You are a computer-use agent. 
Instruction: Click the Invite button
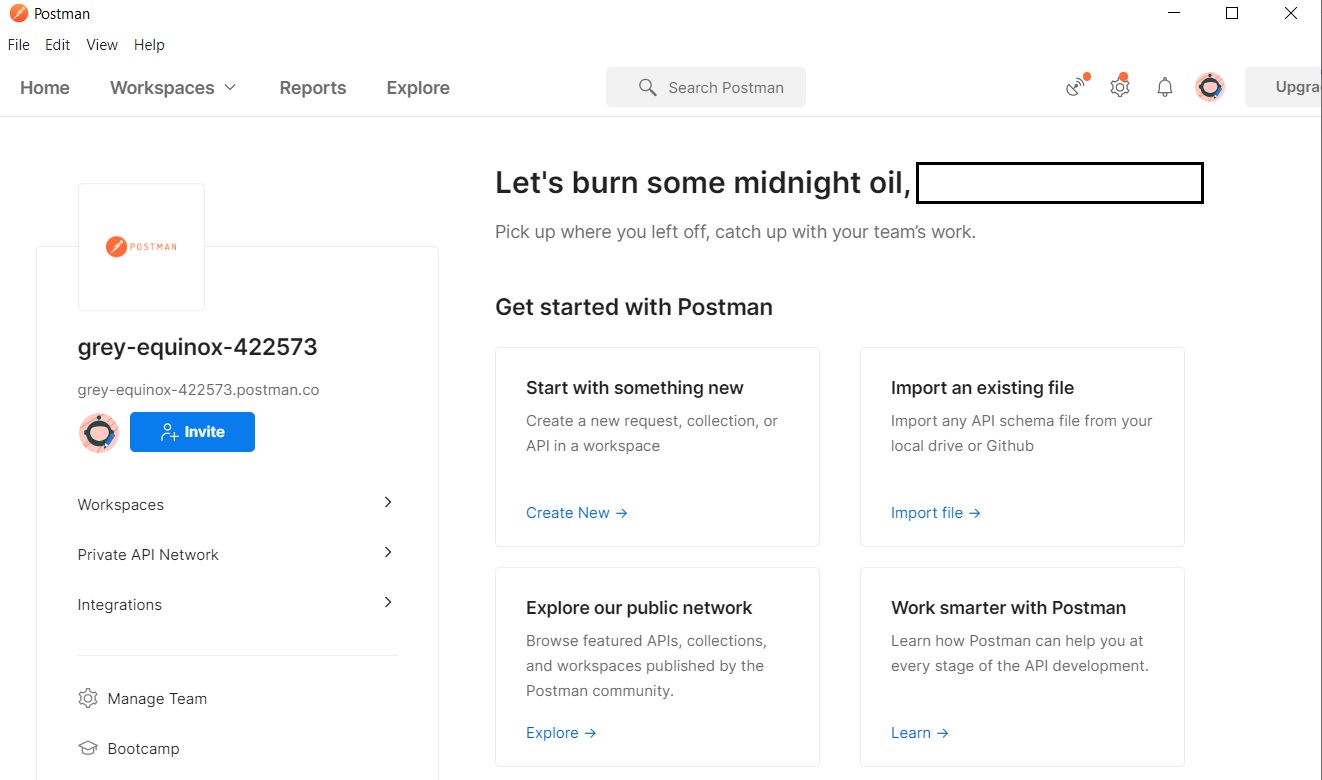(x=192, y=432)
